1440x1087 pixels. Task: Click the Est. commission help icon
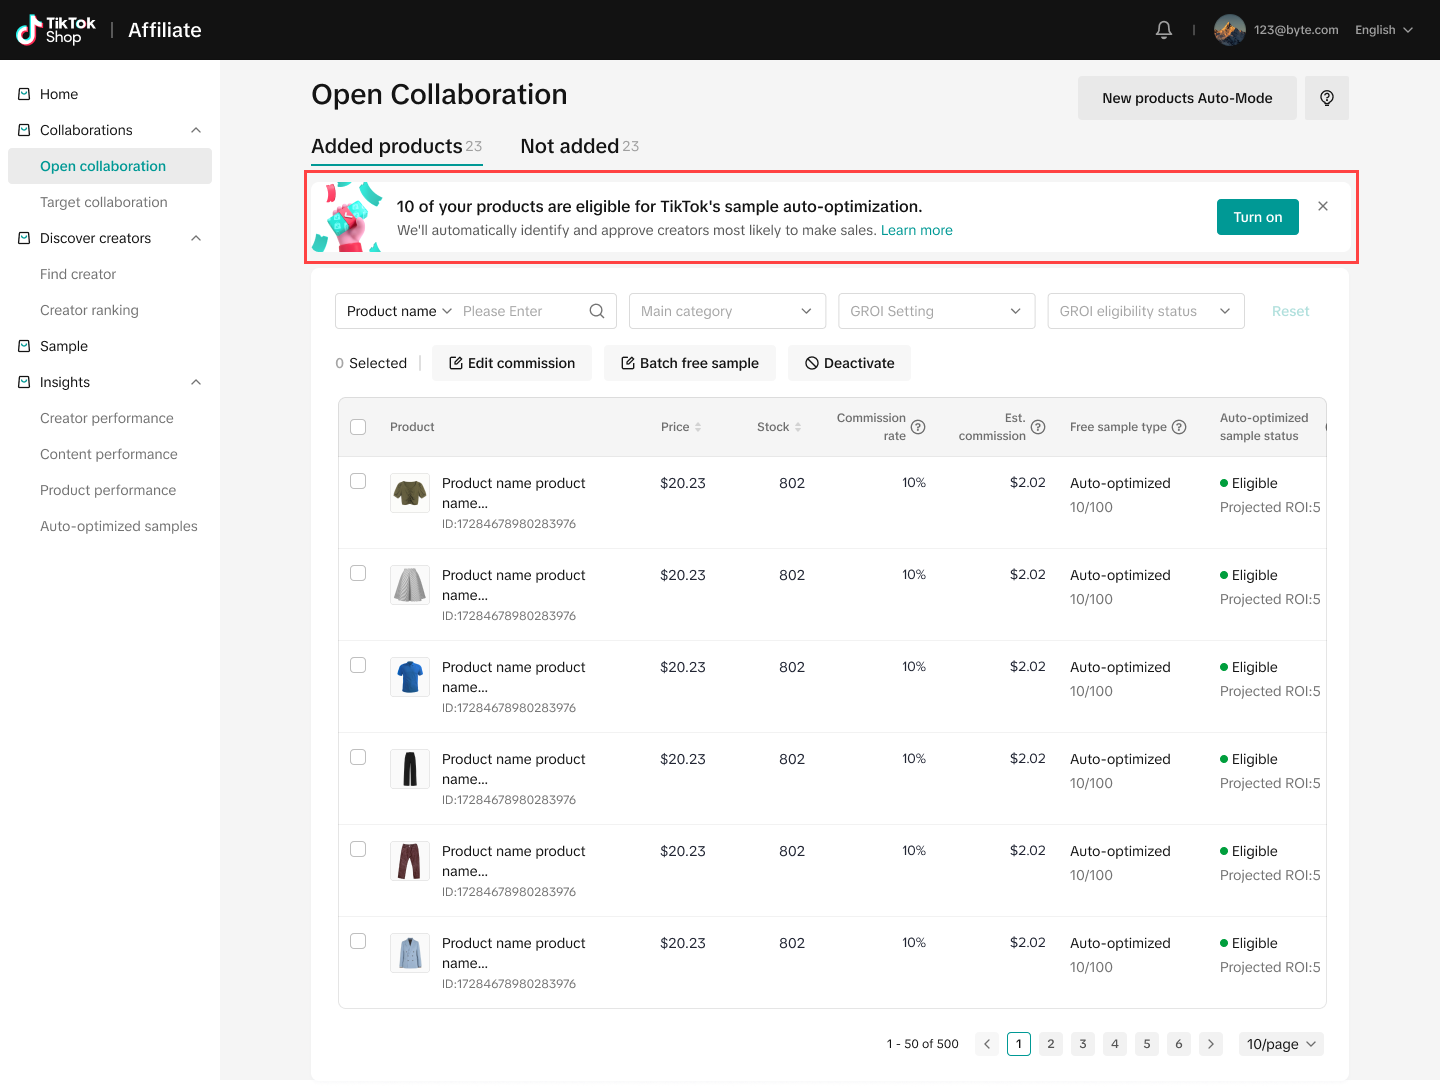pyautogui.click(x=1038, y=427)
